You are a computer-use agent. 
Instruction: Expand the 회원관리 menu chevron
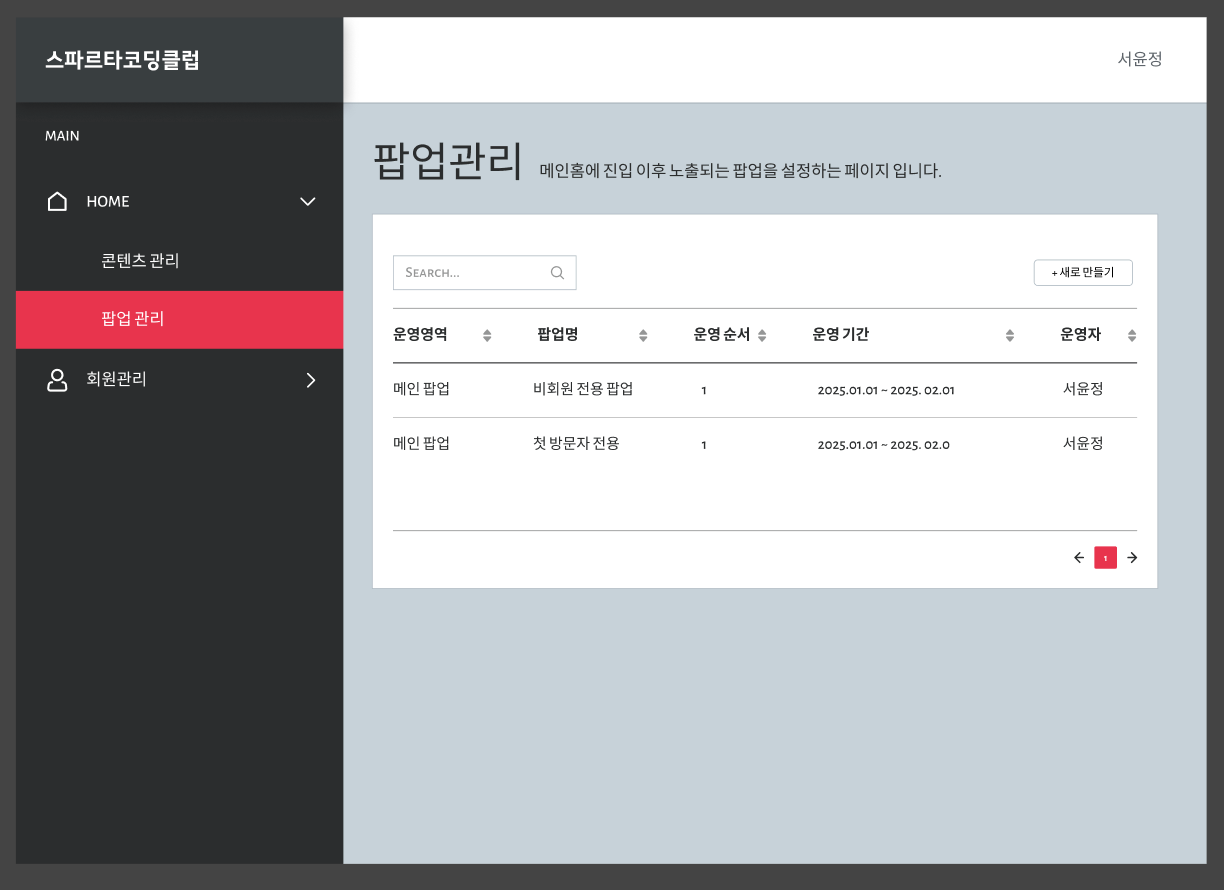pos(311,380)
